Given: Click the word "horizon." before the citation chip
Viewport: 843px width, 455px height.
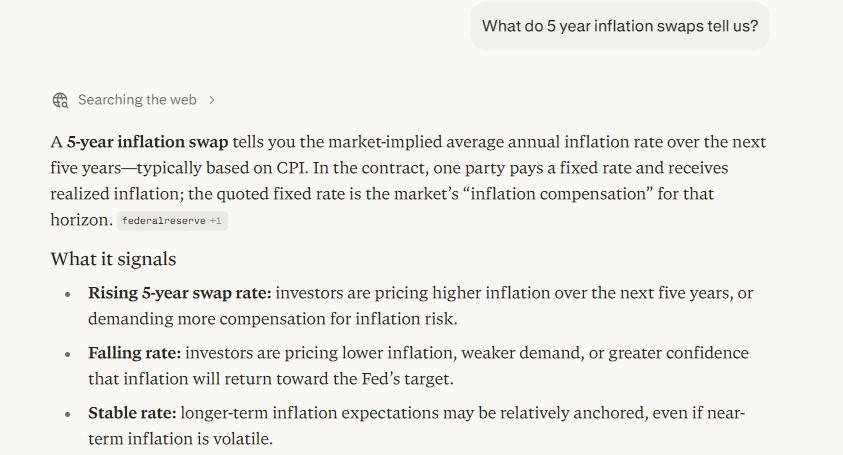Looking at the screenshot, I should pos(82,220).
